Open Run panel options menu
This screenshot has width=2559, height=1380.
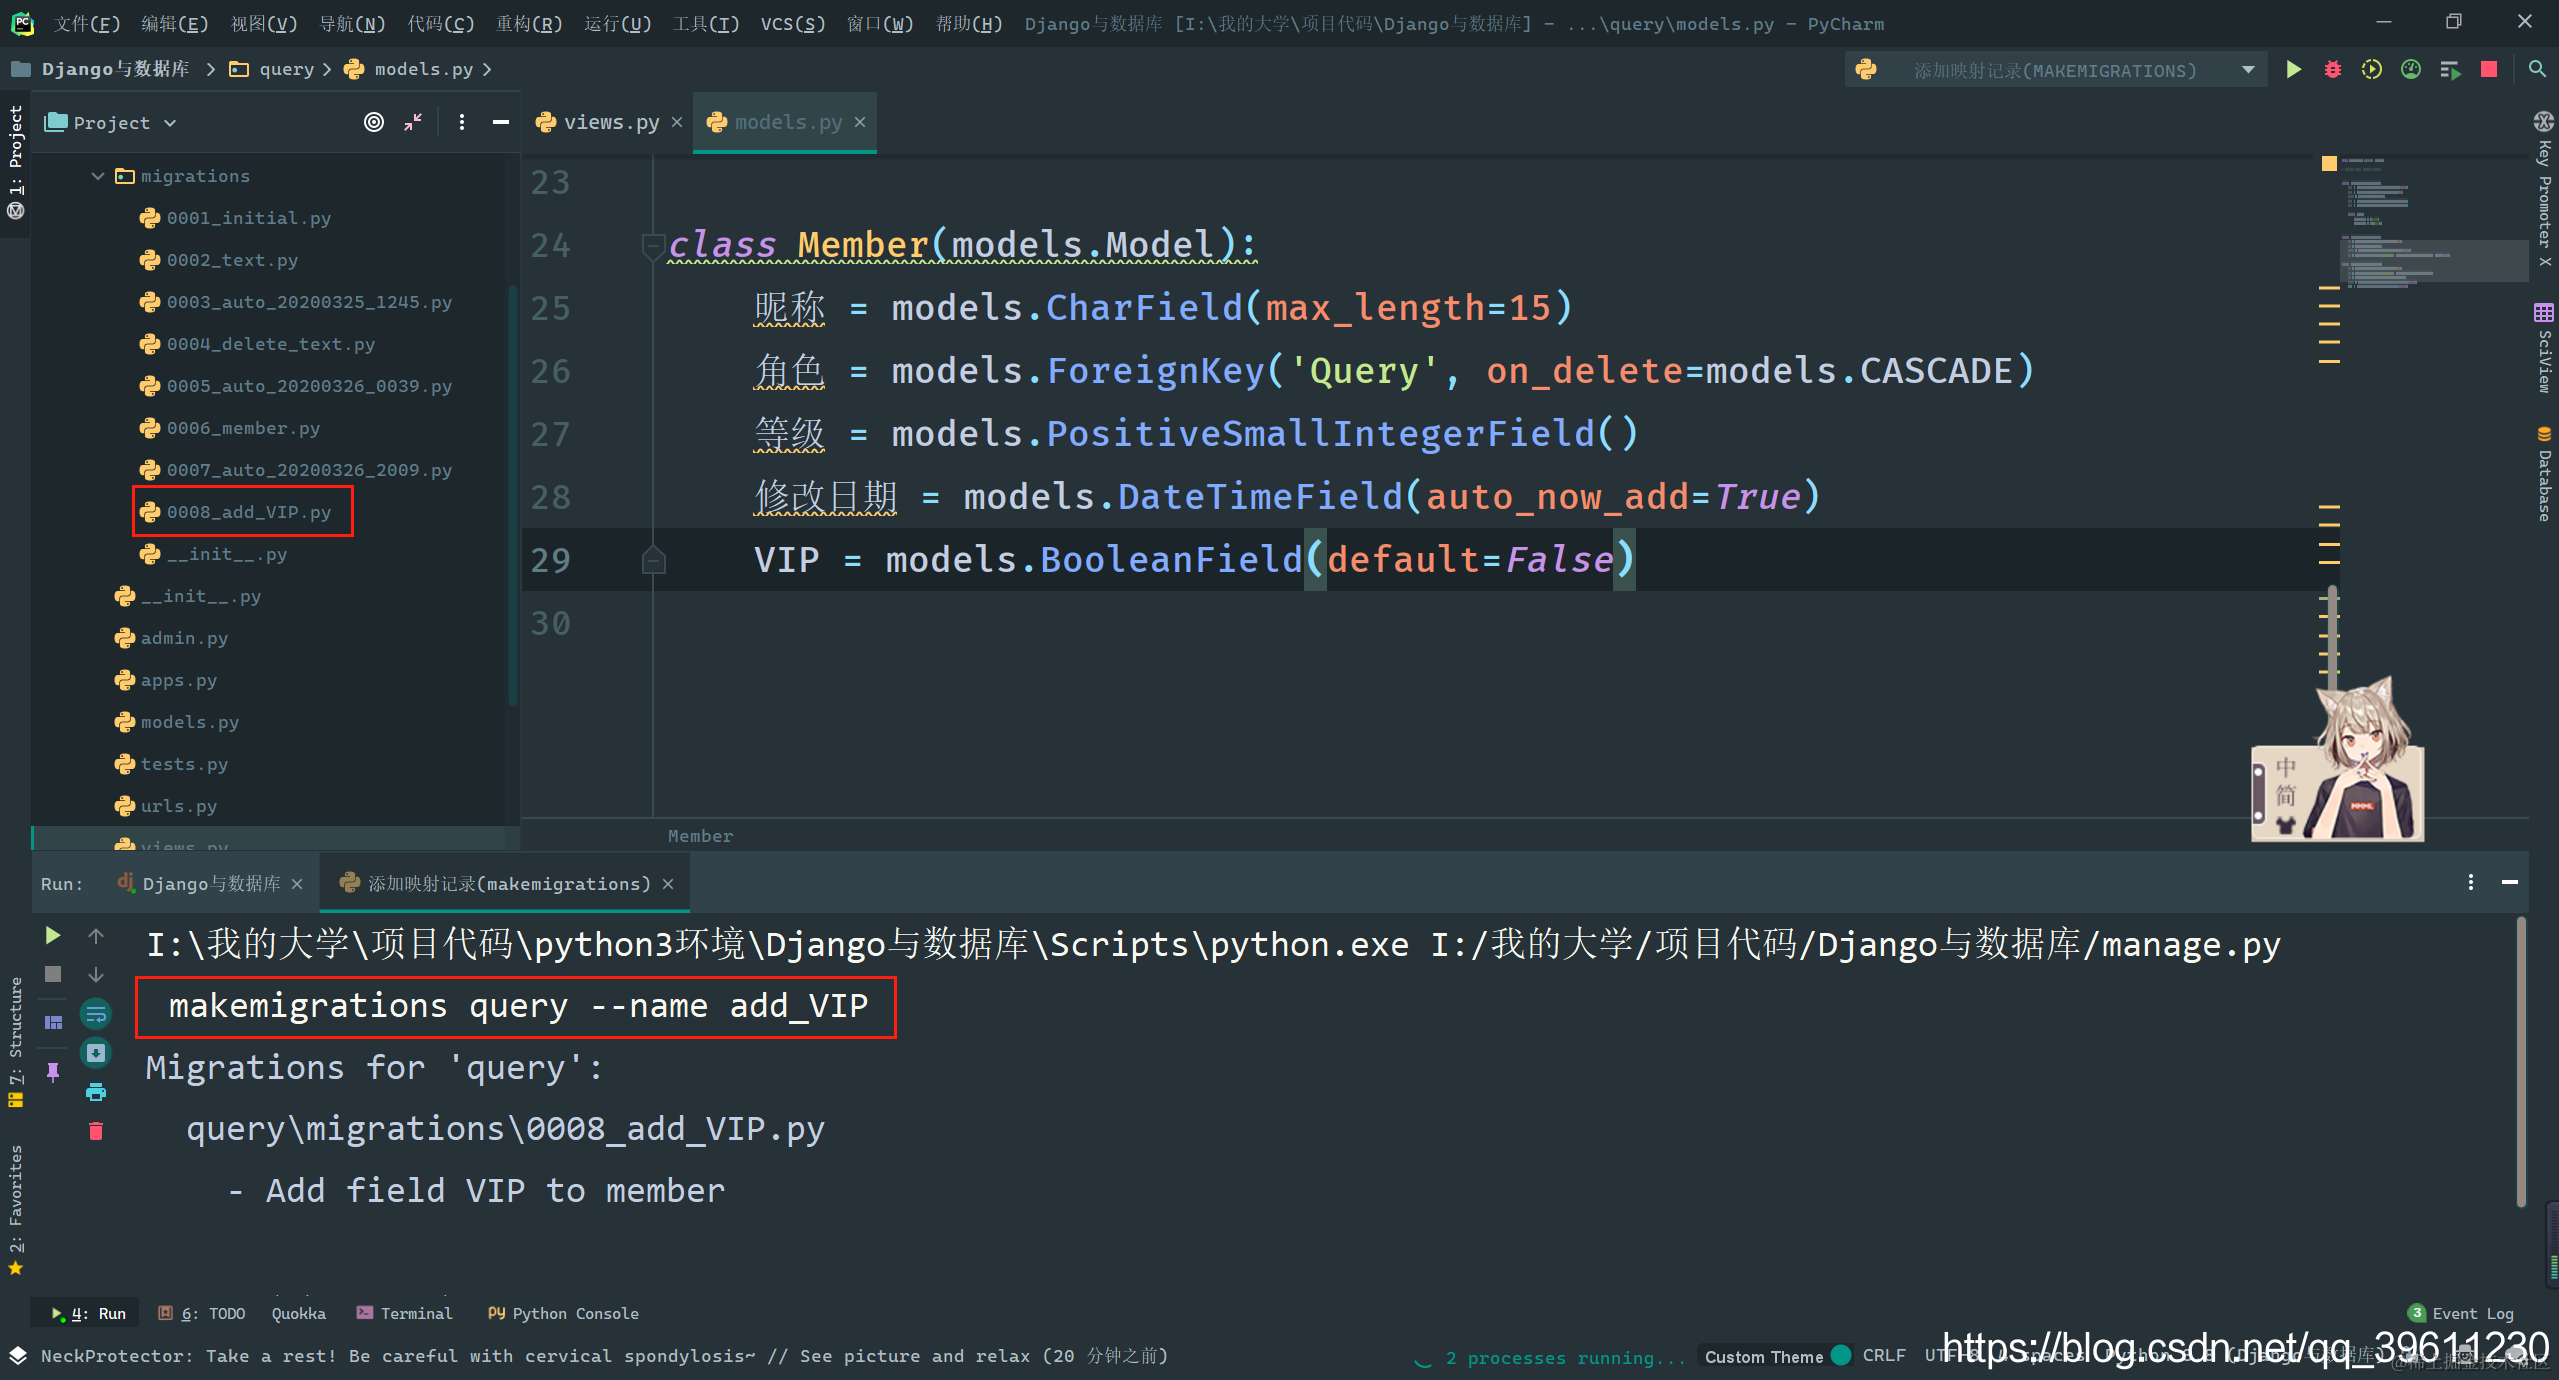[2470, 882]
